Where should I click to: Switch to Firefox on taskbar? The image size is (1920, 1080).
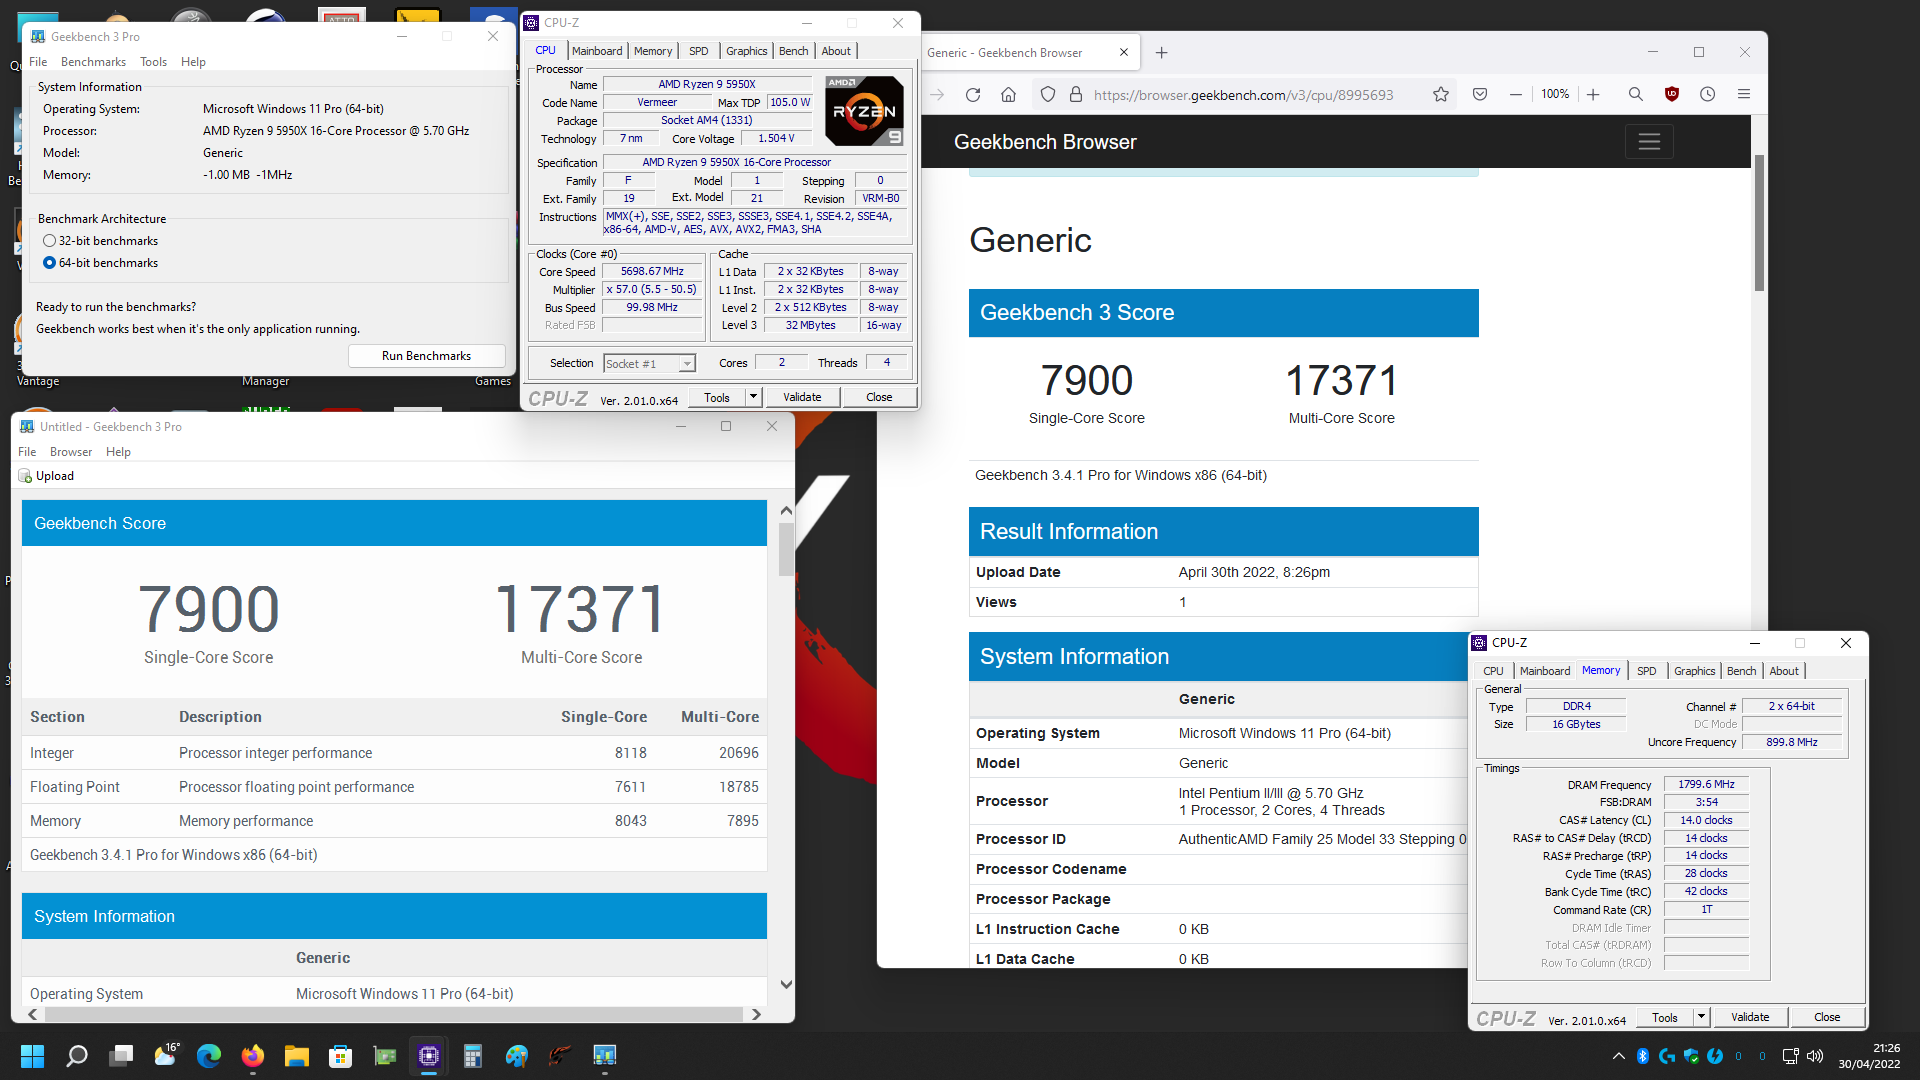[x=253, y=1056]
